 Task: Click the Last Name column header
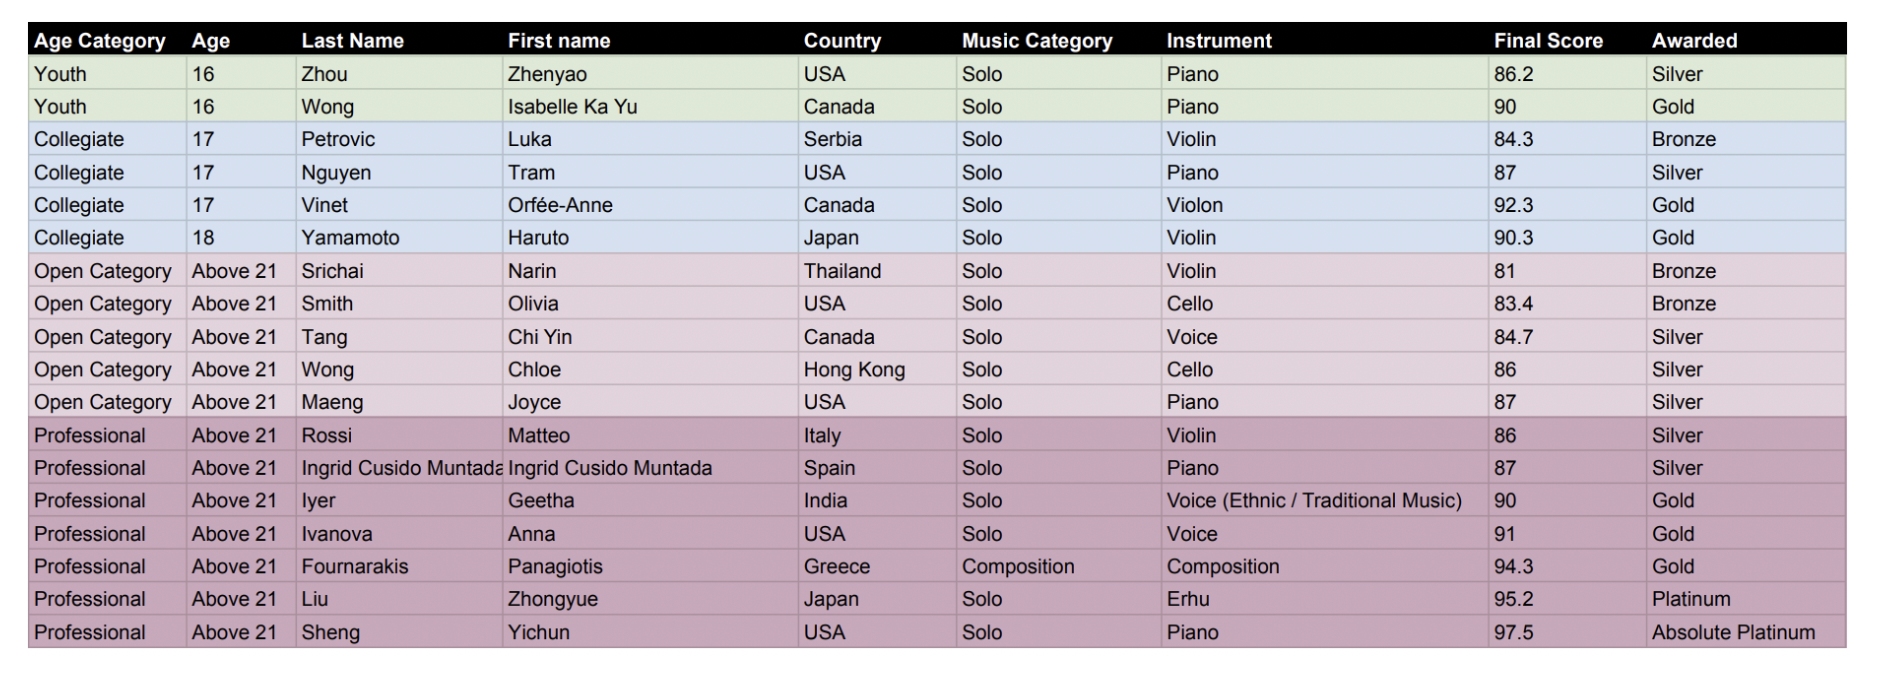352,41
